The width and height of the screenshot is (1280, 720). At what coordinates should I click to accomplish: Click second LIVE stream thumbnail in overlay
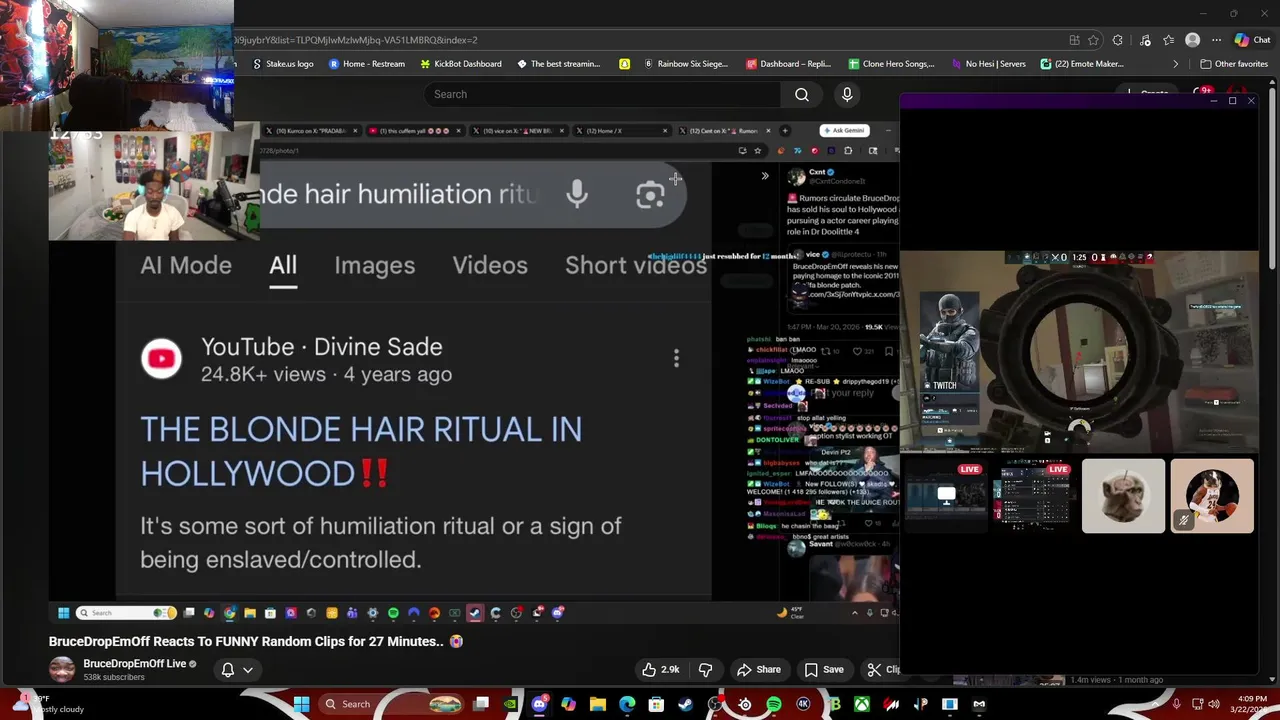point(1034,496)
